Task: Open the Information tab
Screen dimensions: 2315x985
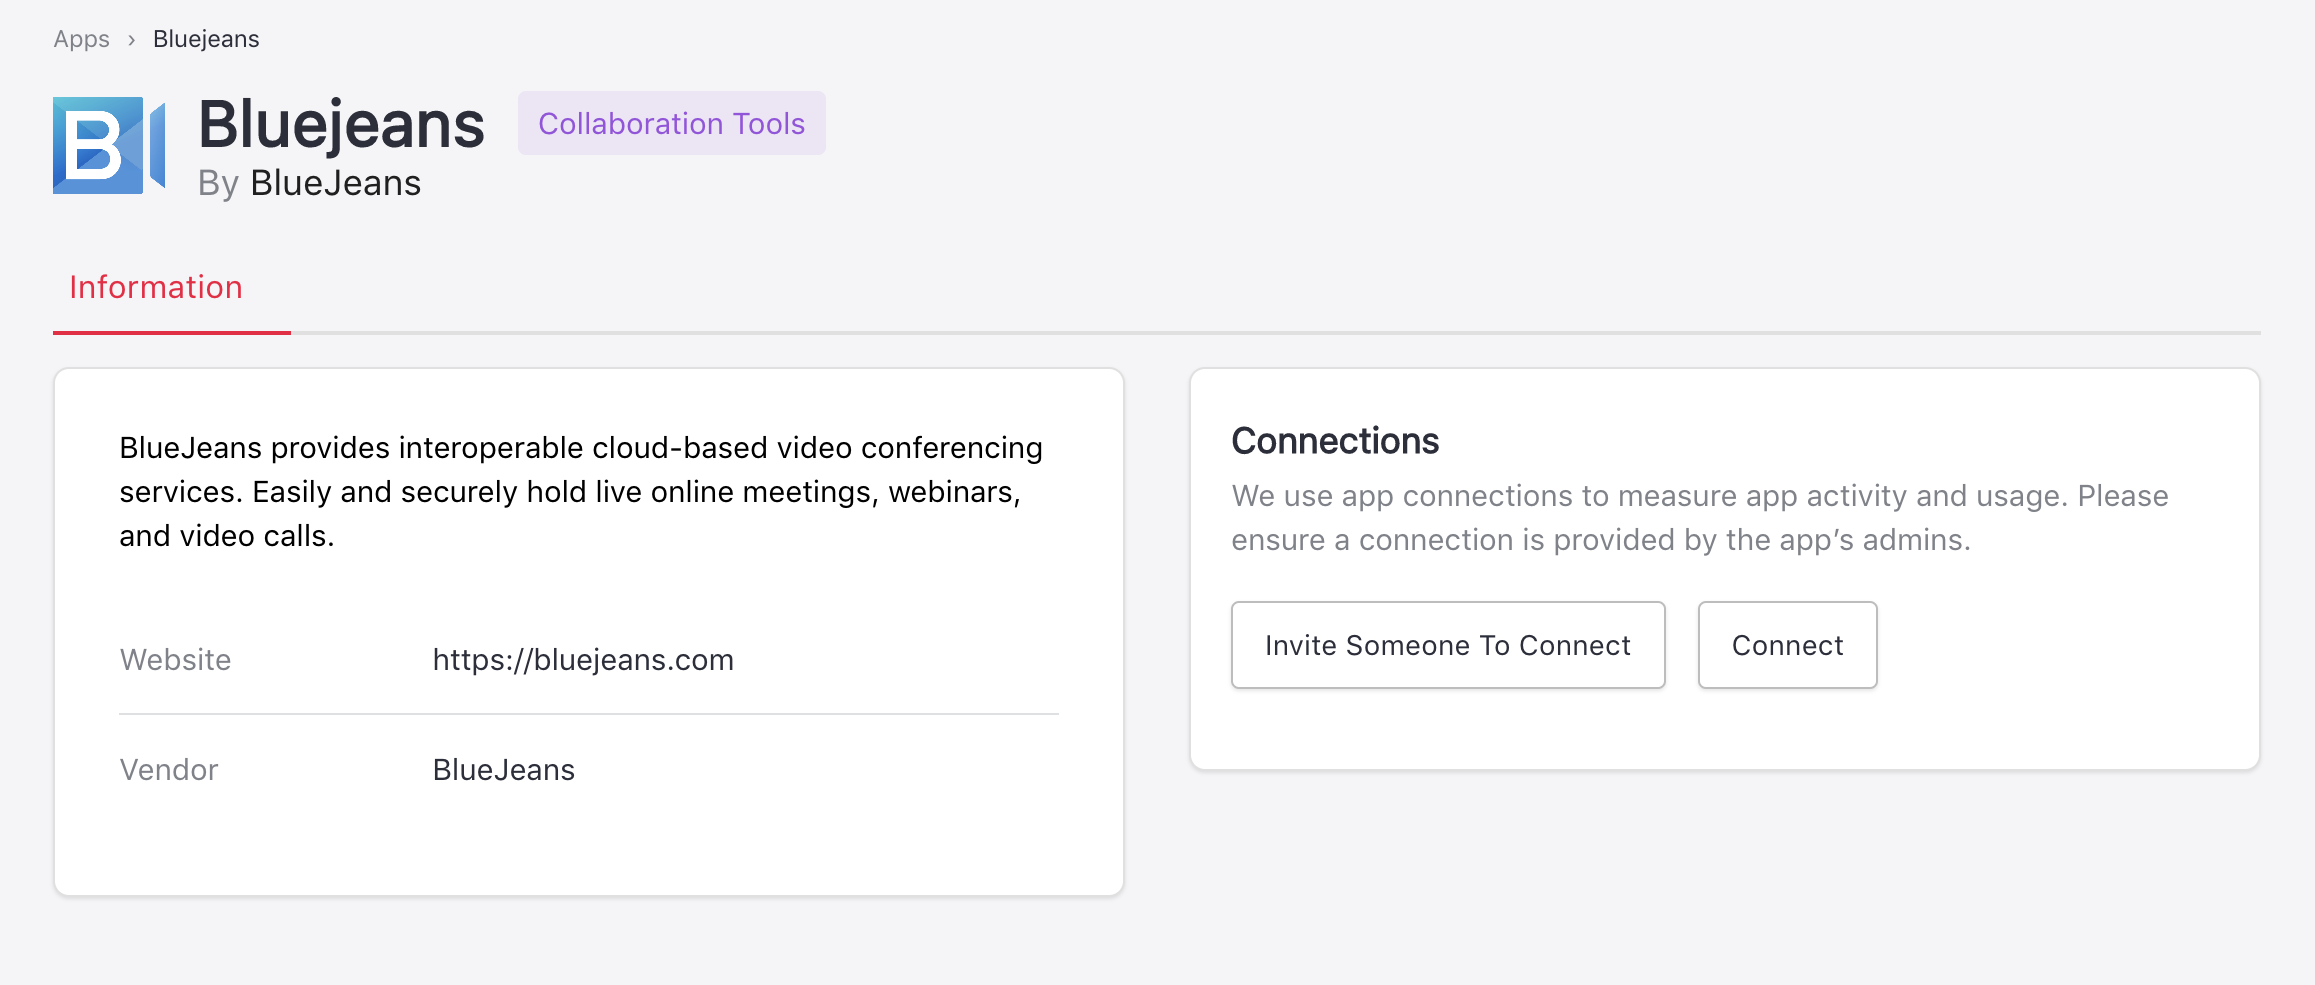Action: [156, 288]
